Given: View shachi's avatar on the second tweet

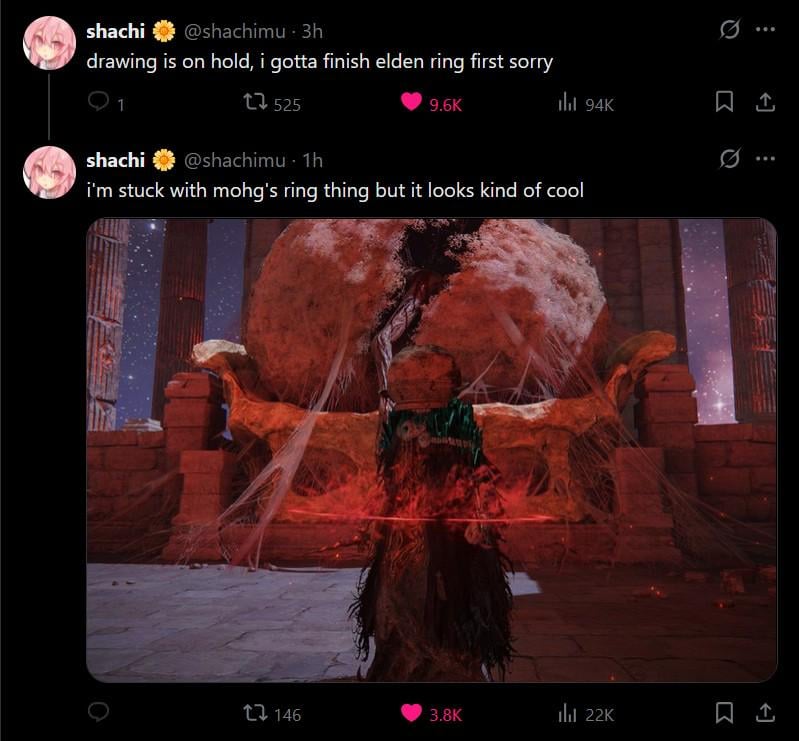Looking at the screenshot, I should pyautogui.click(x=49, y=172).
